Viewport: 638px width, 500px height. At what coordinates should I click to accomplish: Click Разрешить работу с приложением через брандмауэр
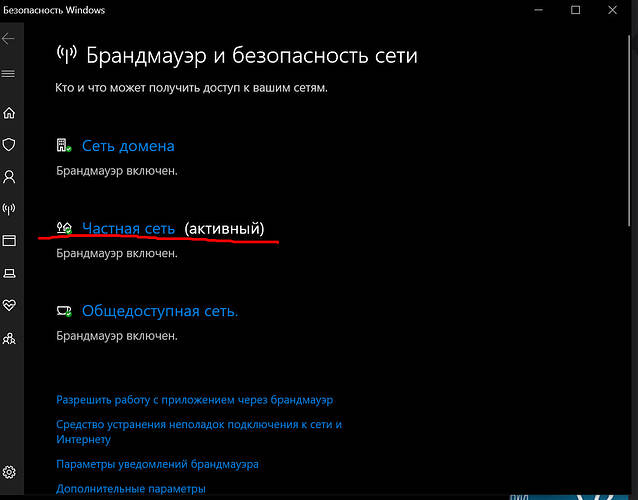[194, 400]
